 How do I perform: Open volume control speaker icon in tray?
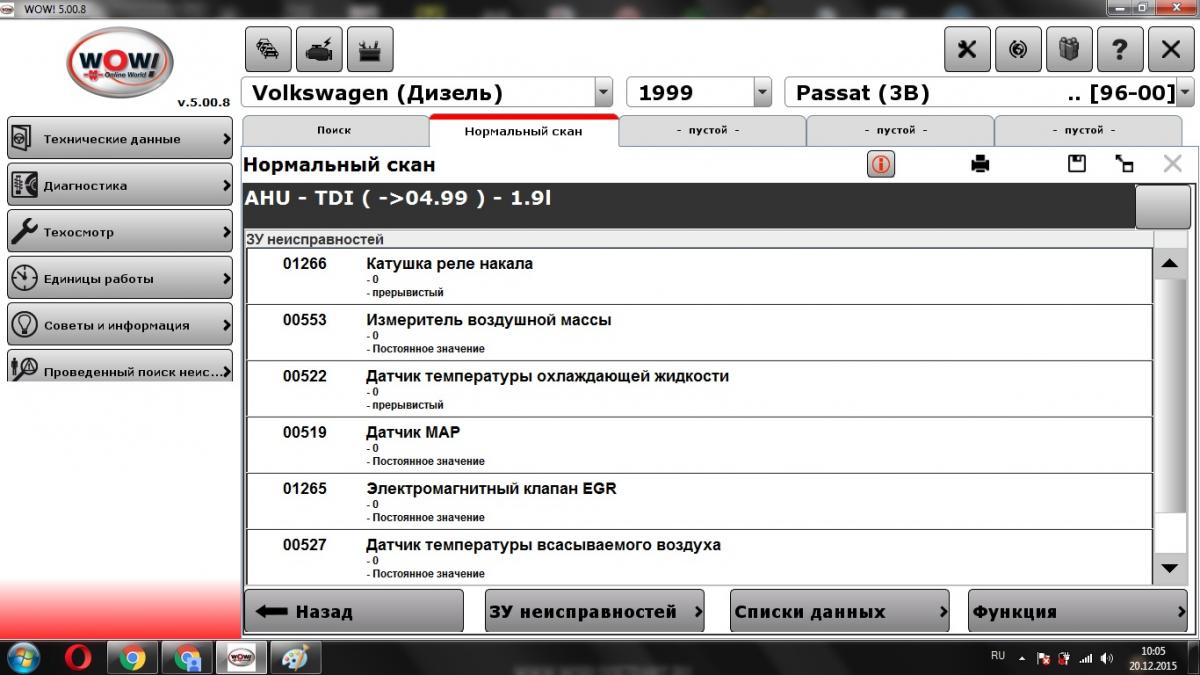pos(1106,659)
